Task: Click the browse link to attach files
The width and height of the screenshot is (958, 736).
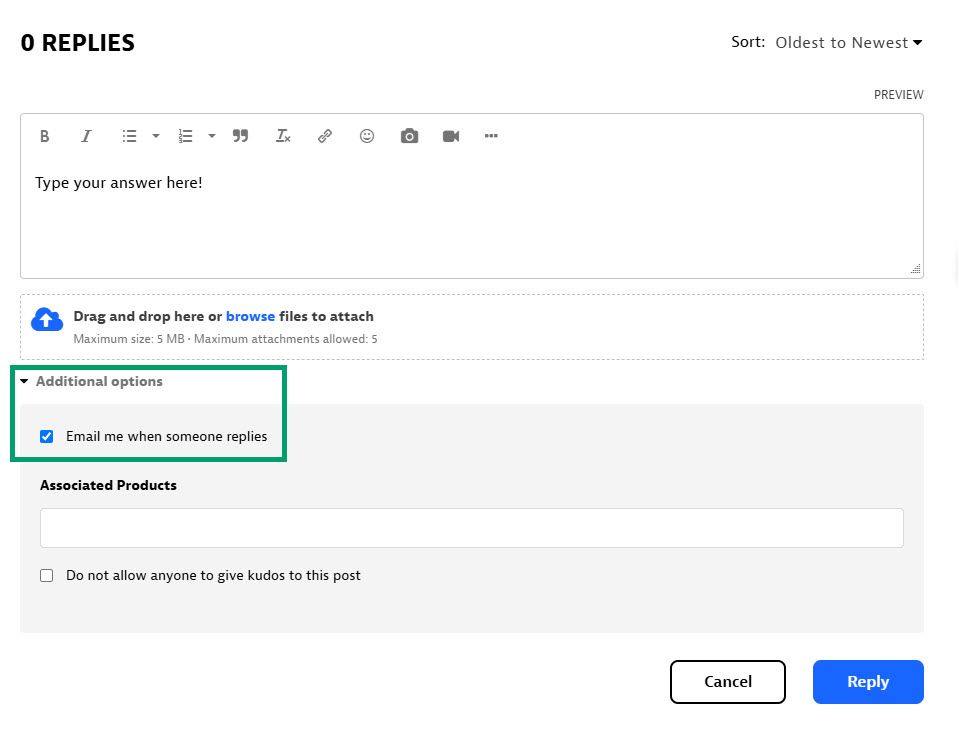Action: (250, 317)
